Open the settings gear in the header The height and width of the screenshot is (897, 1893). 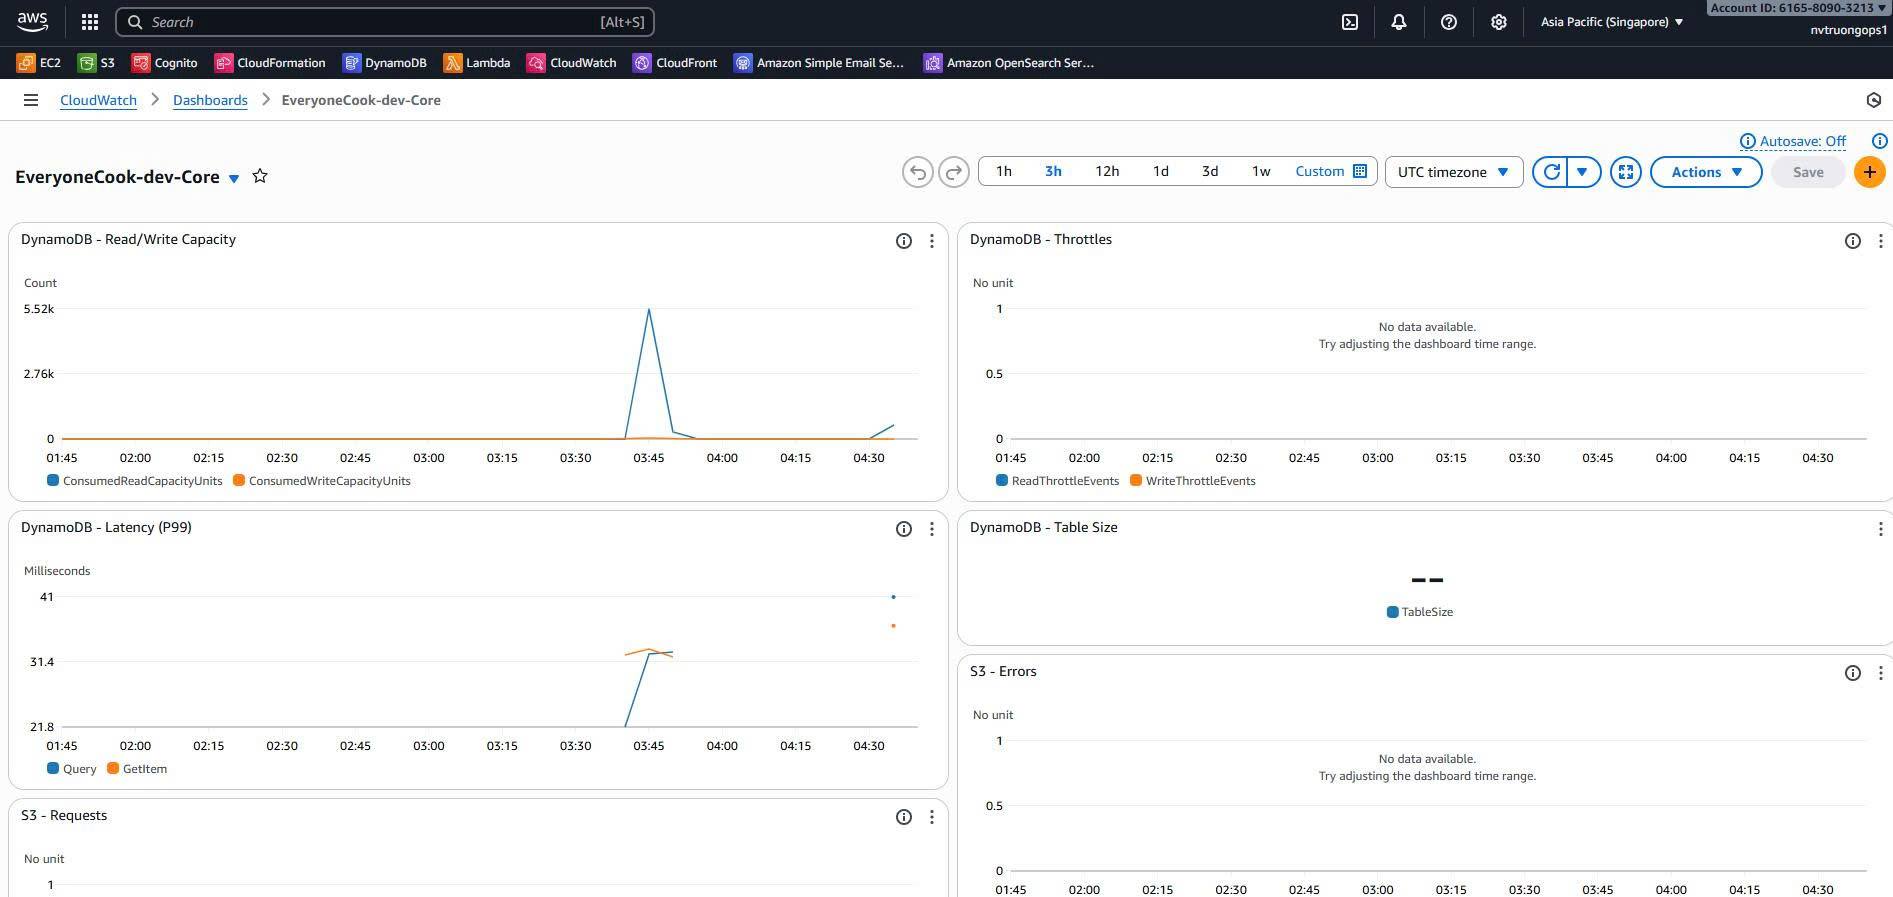tap(1498, 22)
